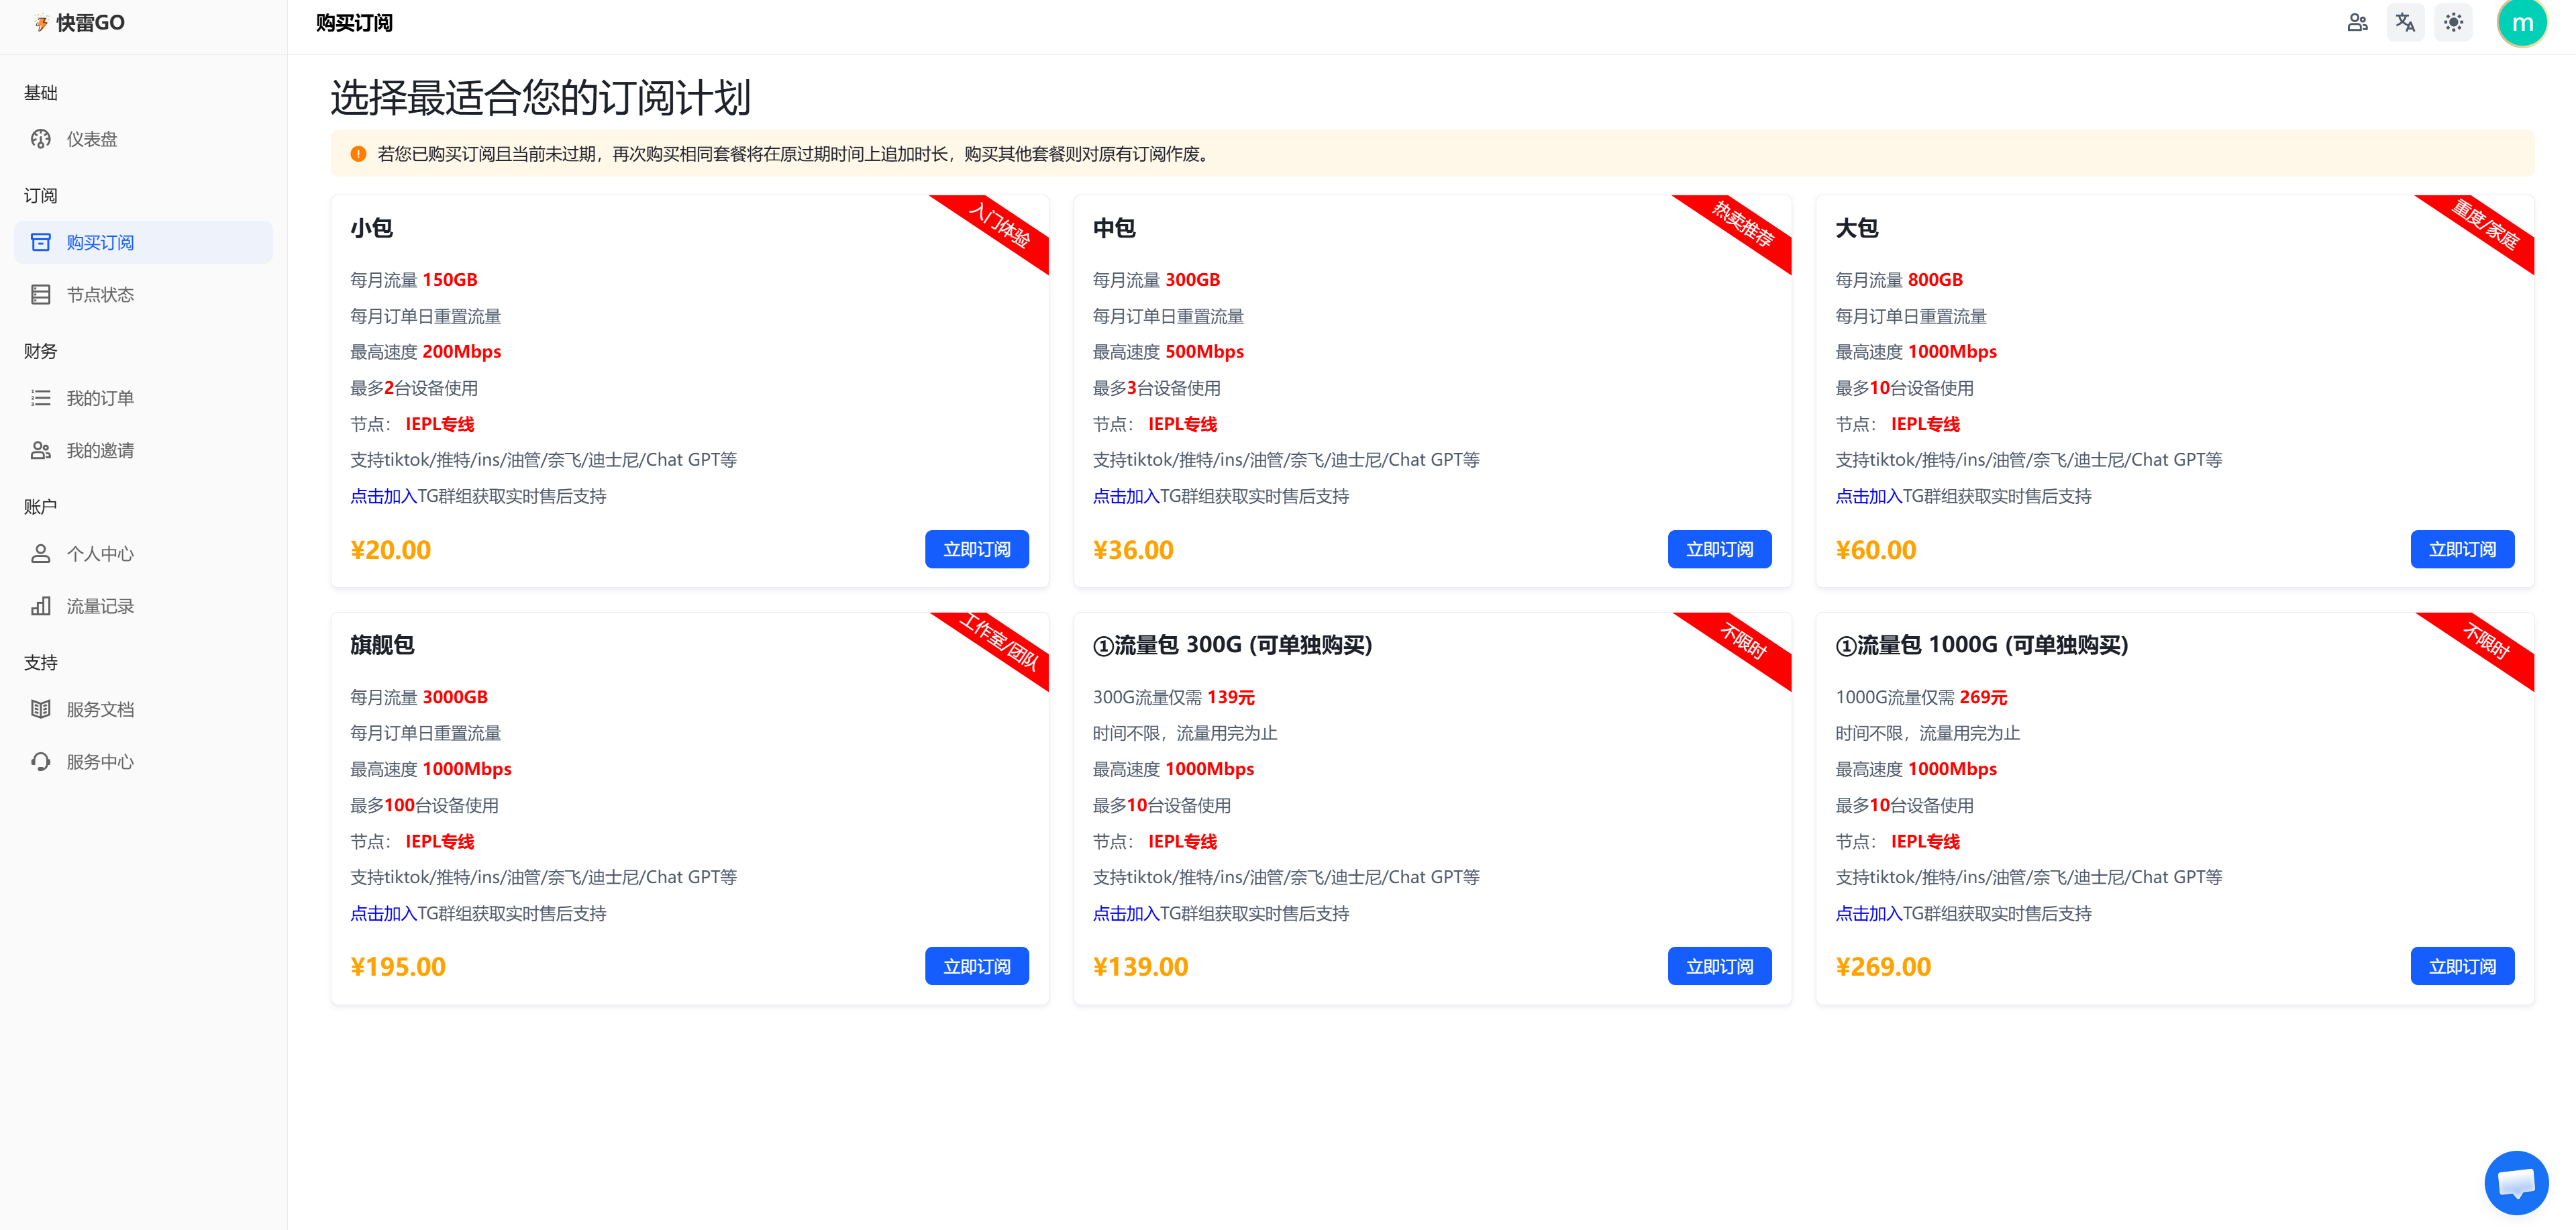
Task: Subscribe to 流量包 1000G with 立即订阅
Action: 2462,966
